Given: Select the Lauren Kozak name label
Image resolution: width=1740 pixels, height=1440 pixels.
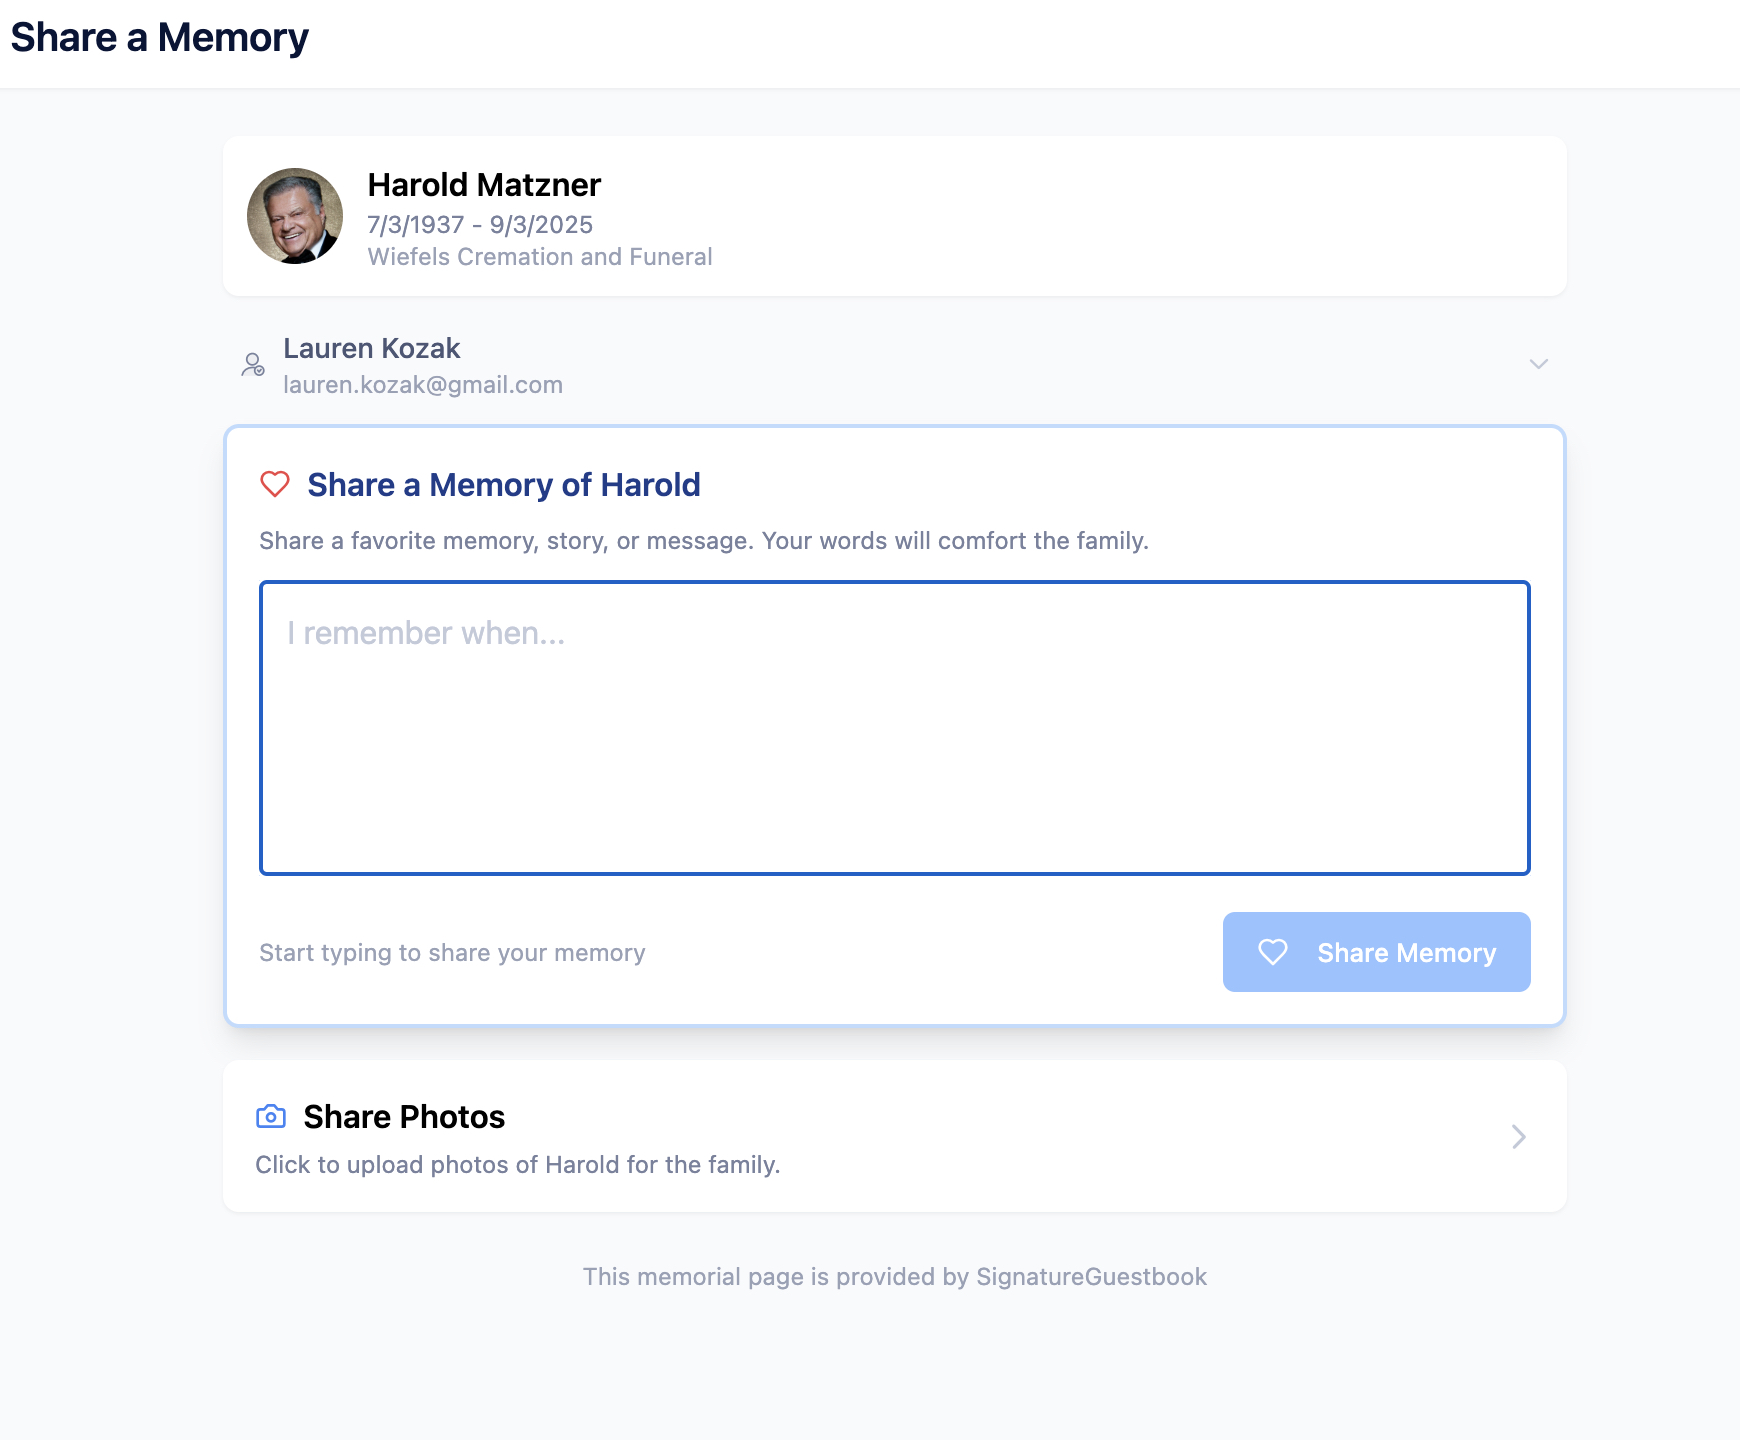Looking at the screenshot, I should pyautogui.click(x=371, y=348).
